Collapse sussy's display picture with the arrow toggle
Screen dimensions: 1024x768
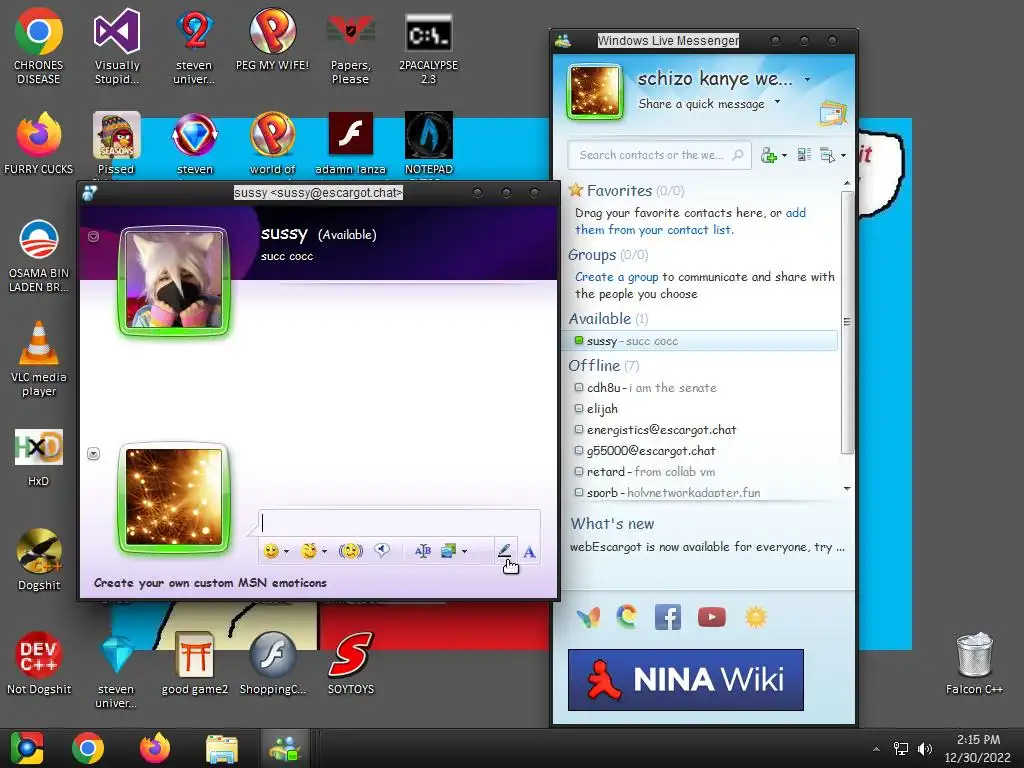click(x=93, y=236)
